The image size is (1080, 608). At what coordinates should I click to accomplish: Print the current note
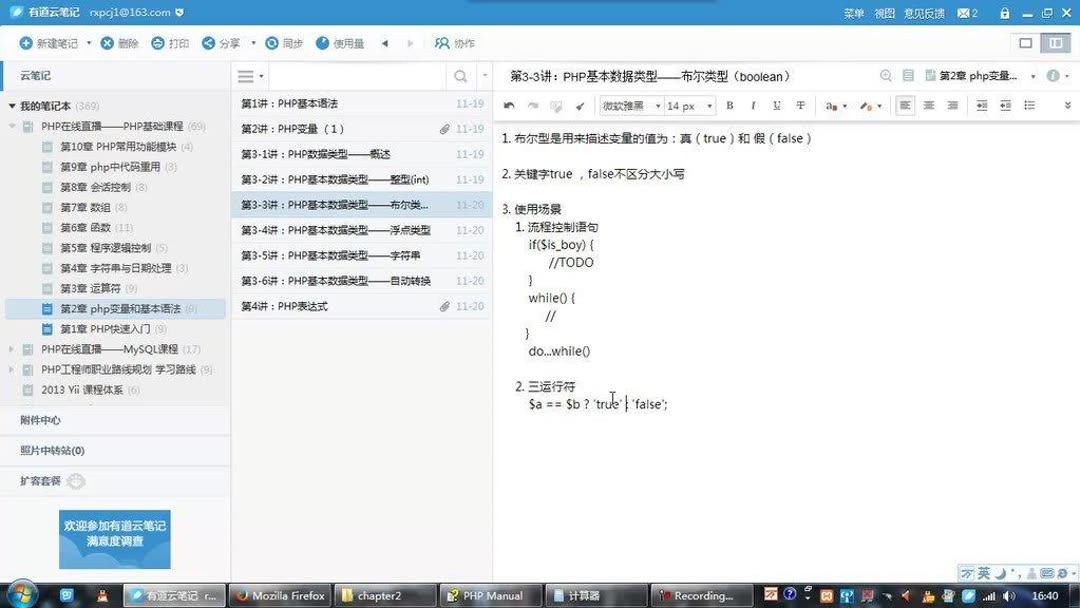(168, 43)
